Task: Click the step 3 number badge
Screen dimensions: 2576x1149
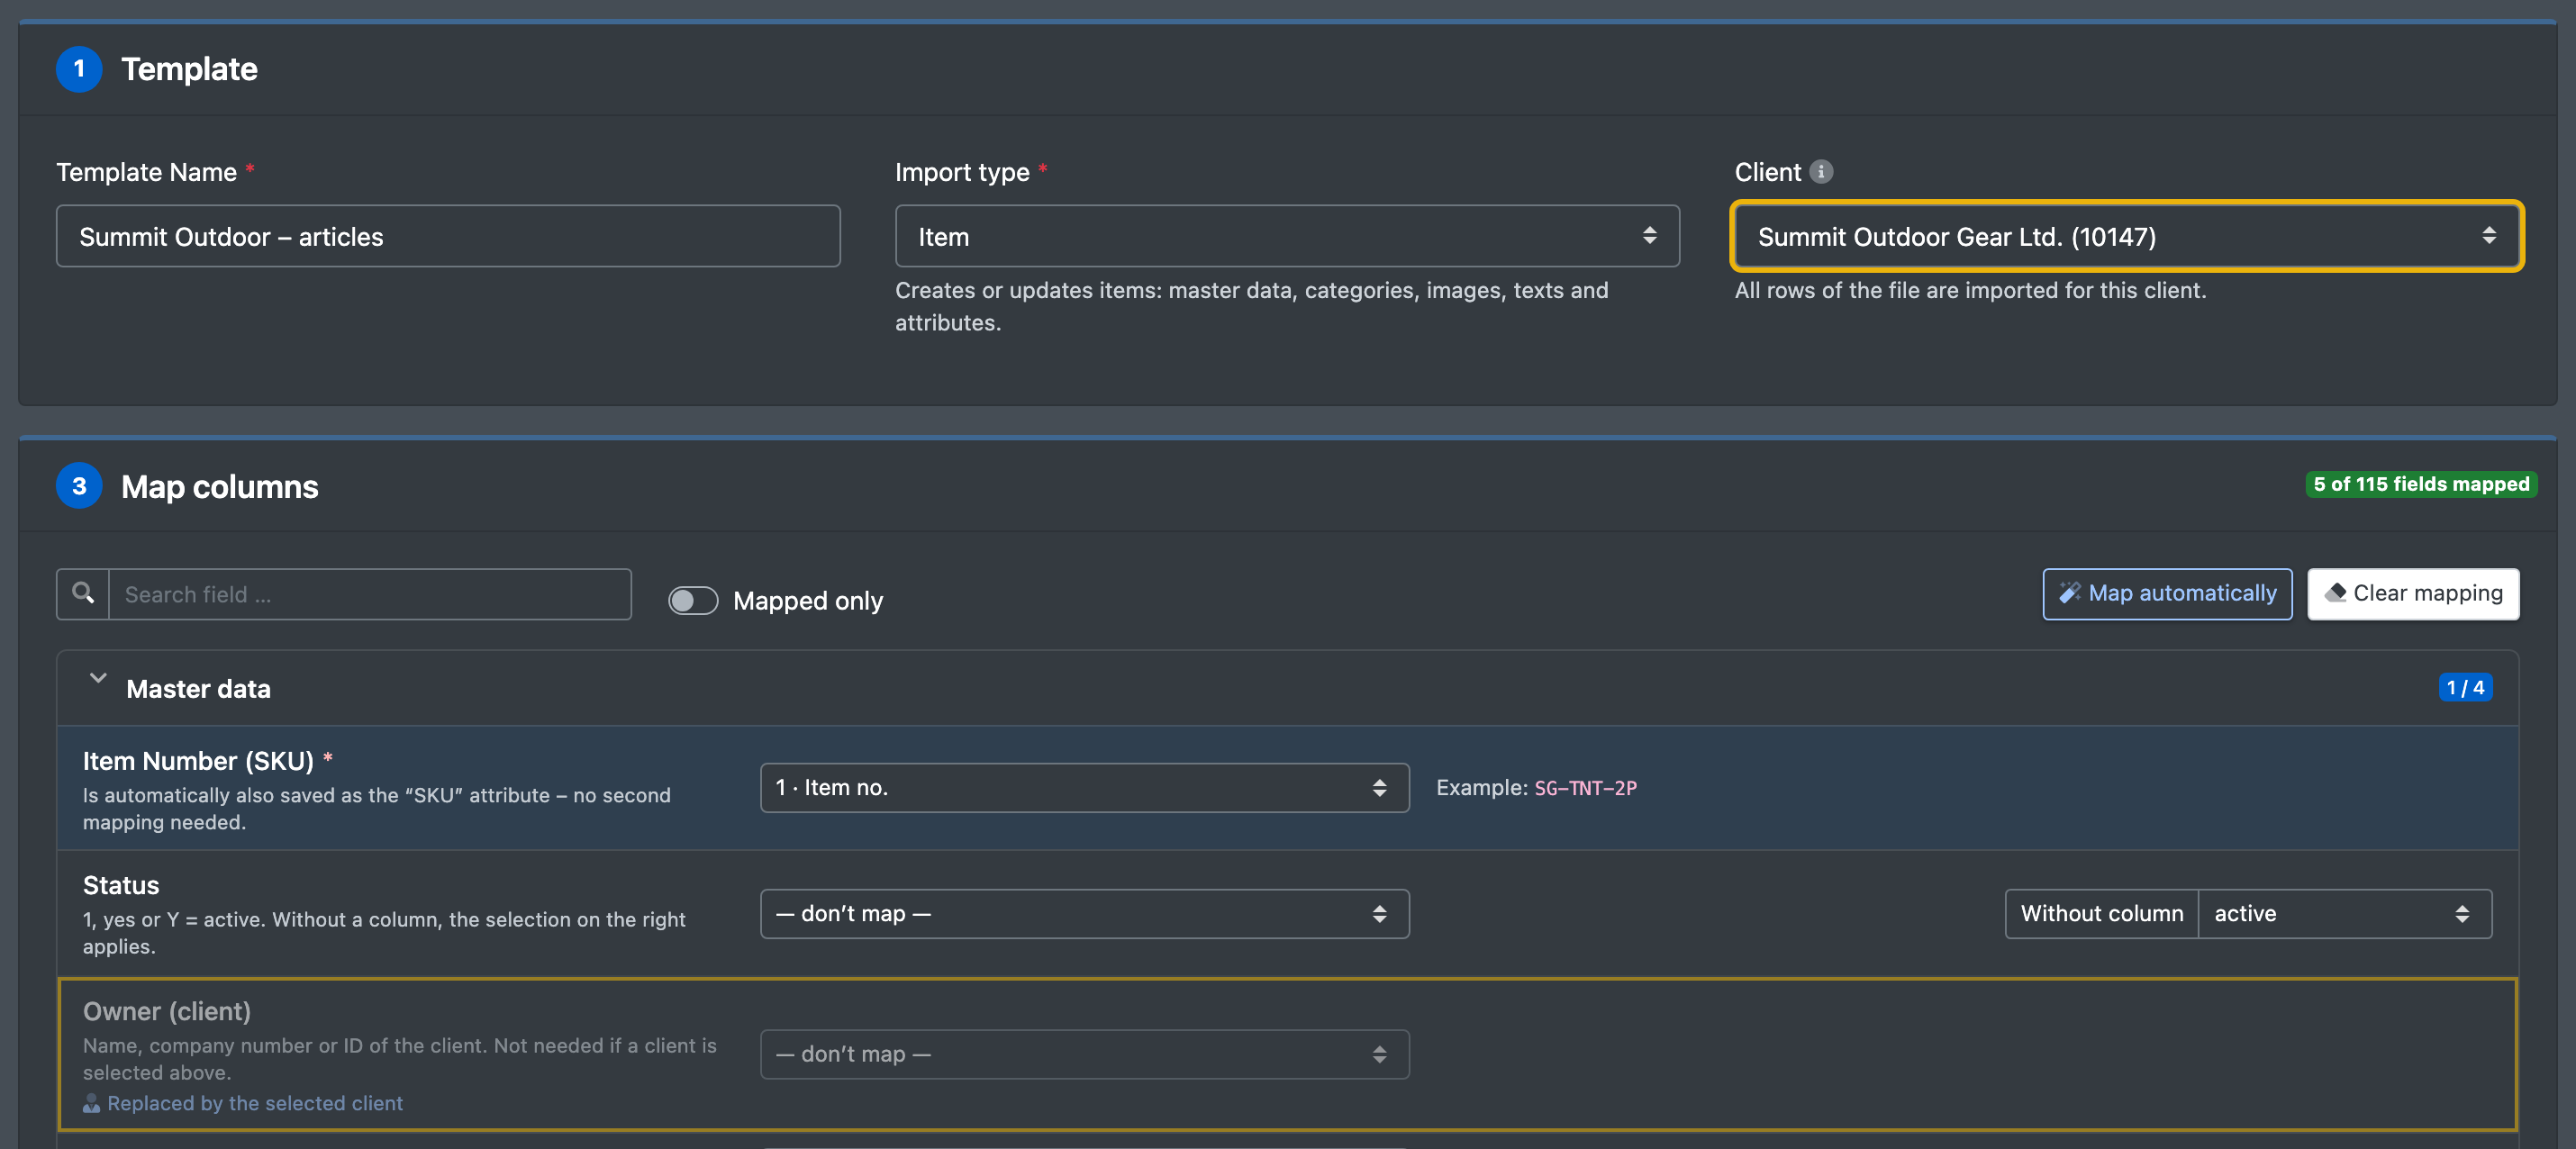Action: 79,486
